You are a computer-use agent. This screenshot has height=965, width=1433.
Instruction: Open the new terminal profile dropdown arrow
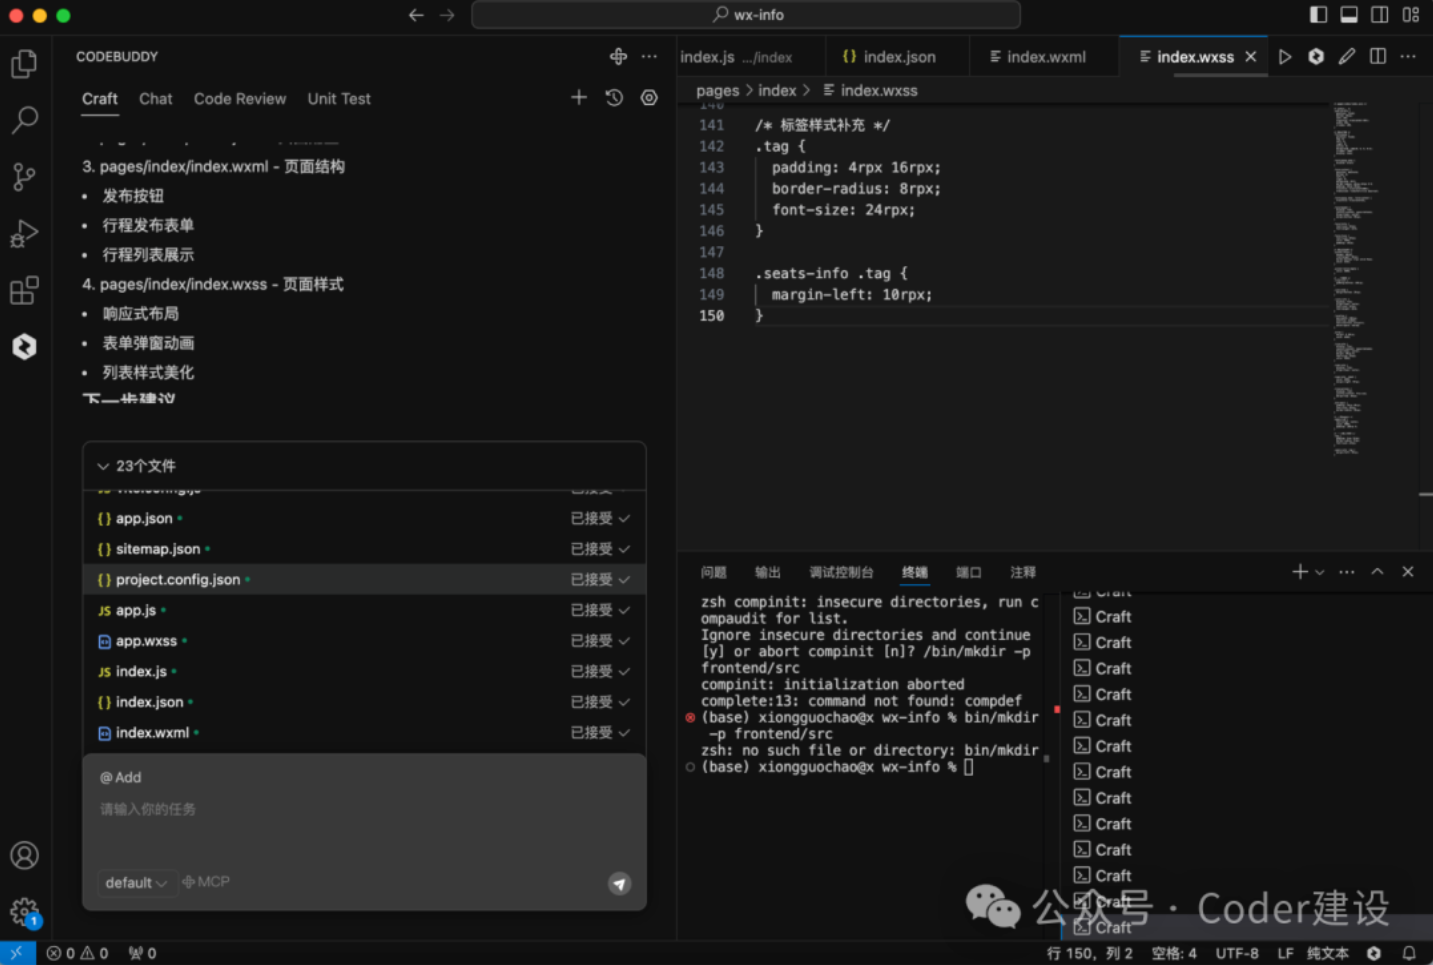[x=1320, y=572]
